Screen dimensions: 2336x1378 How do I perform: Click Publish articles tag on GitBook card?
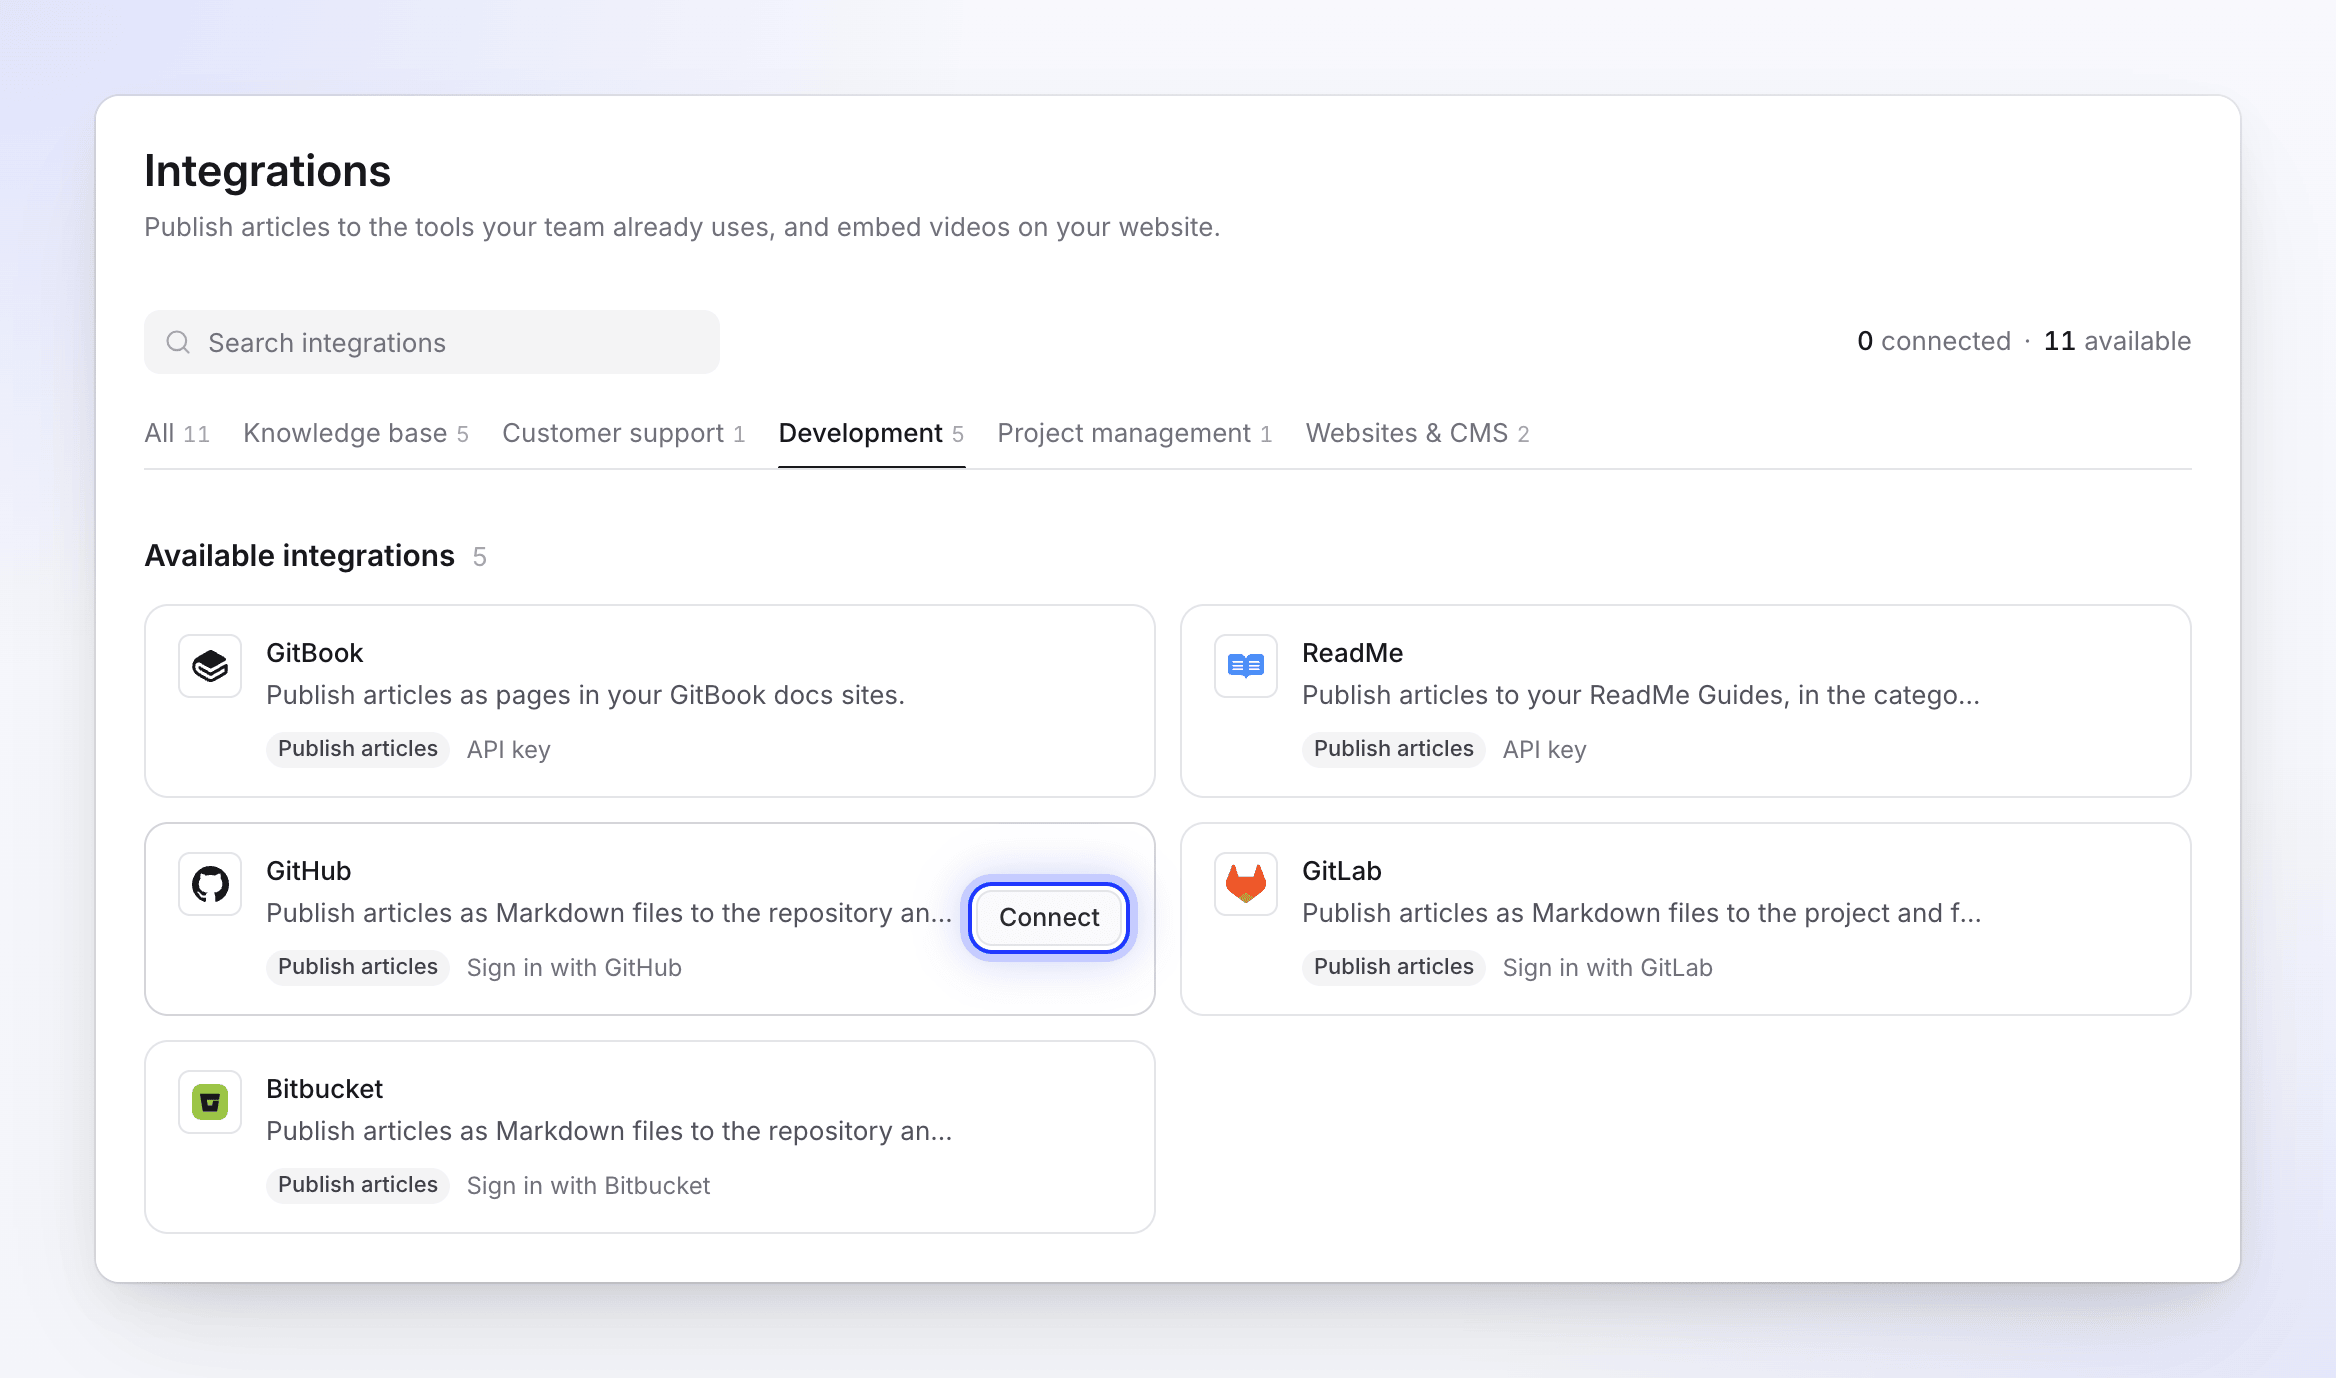[358, 749]
